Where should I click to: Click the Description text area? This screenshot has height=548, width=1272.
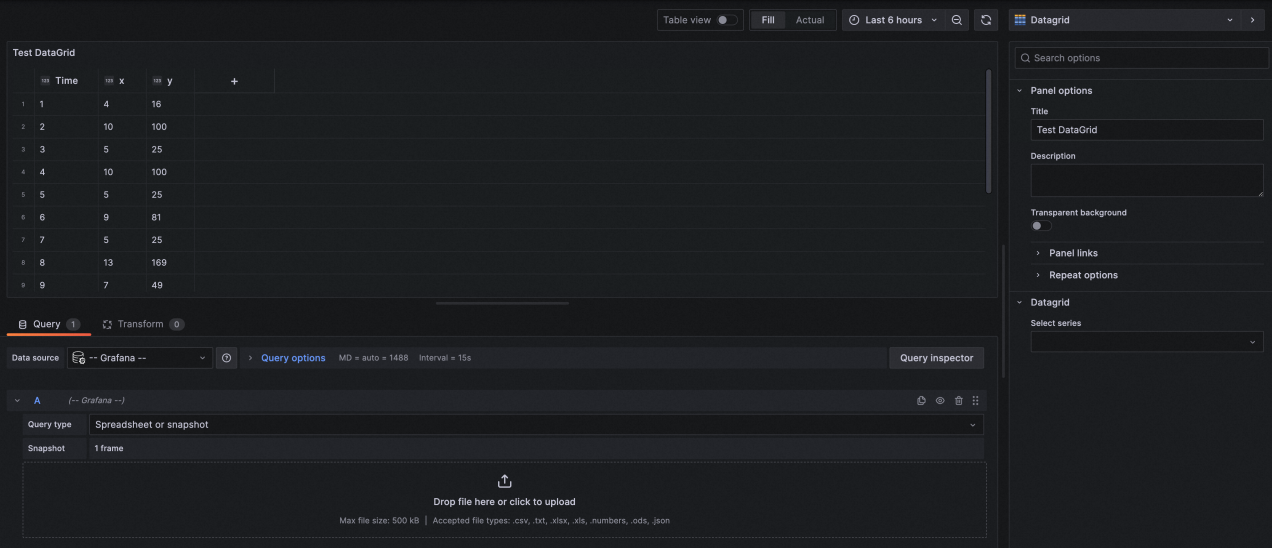click(1147, 181)
